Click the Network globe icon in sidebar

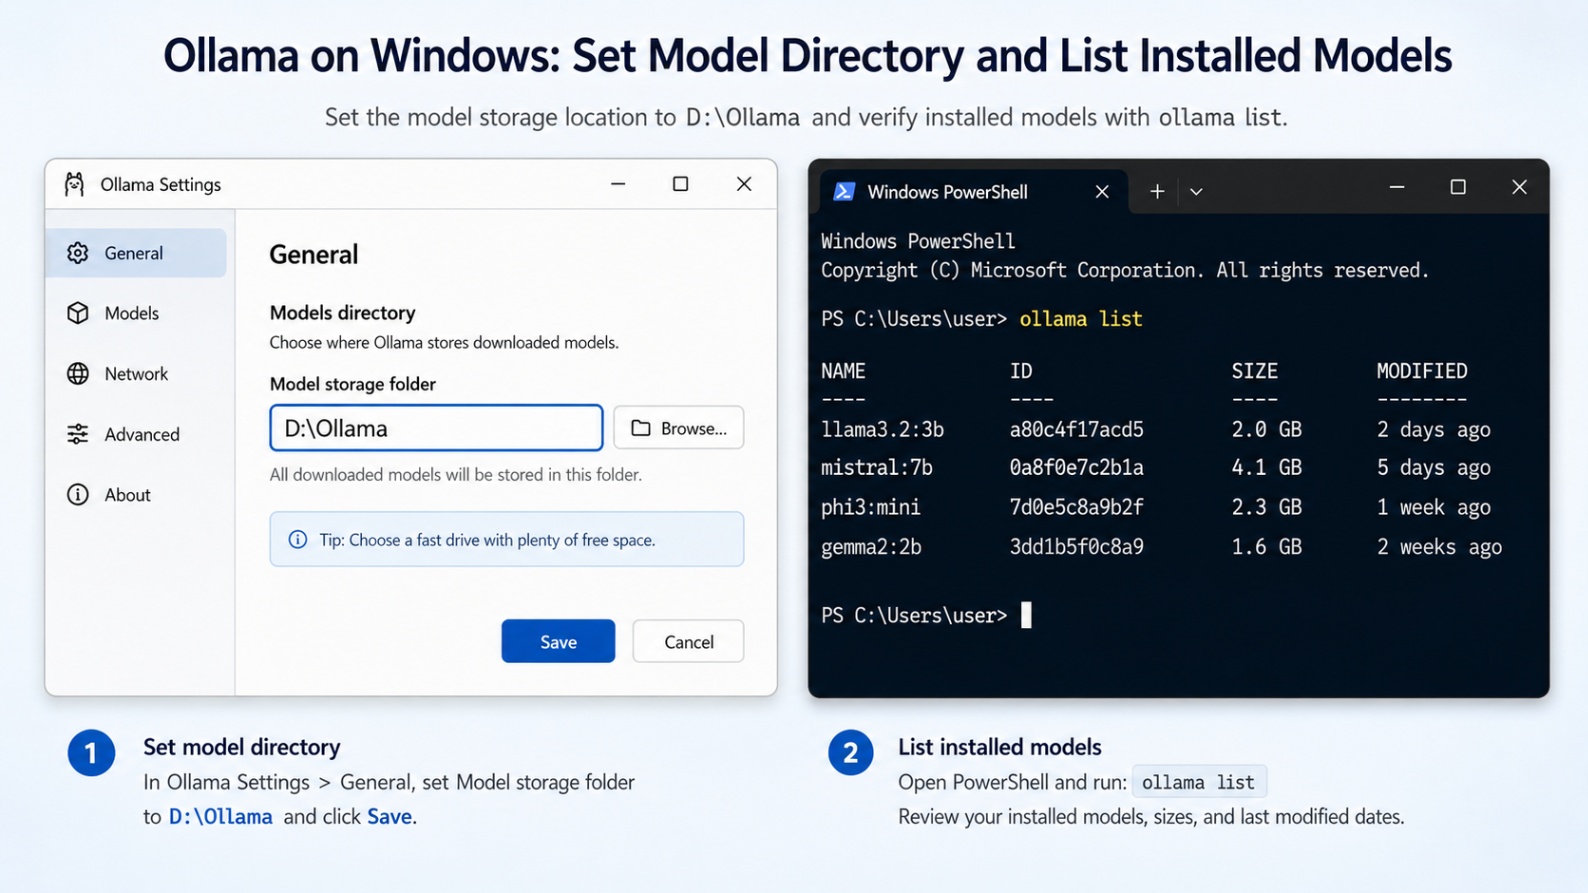coord(78,374)
